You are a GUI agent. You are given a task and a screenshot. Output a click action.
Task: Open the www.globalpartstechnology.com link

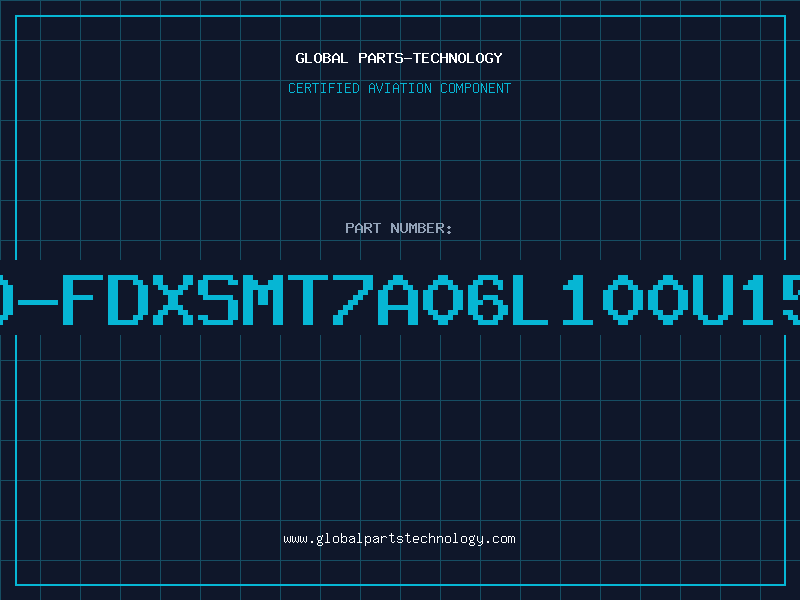[x=399, y=539]
